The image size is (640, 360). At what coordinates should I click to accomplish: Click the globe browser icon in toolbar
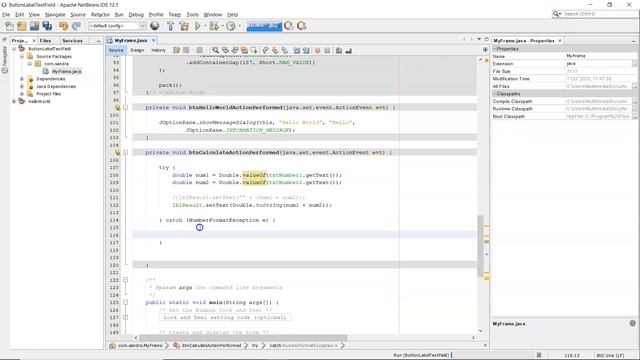point(155,26)
